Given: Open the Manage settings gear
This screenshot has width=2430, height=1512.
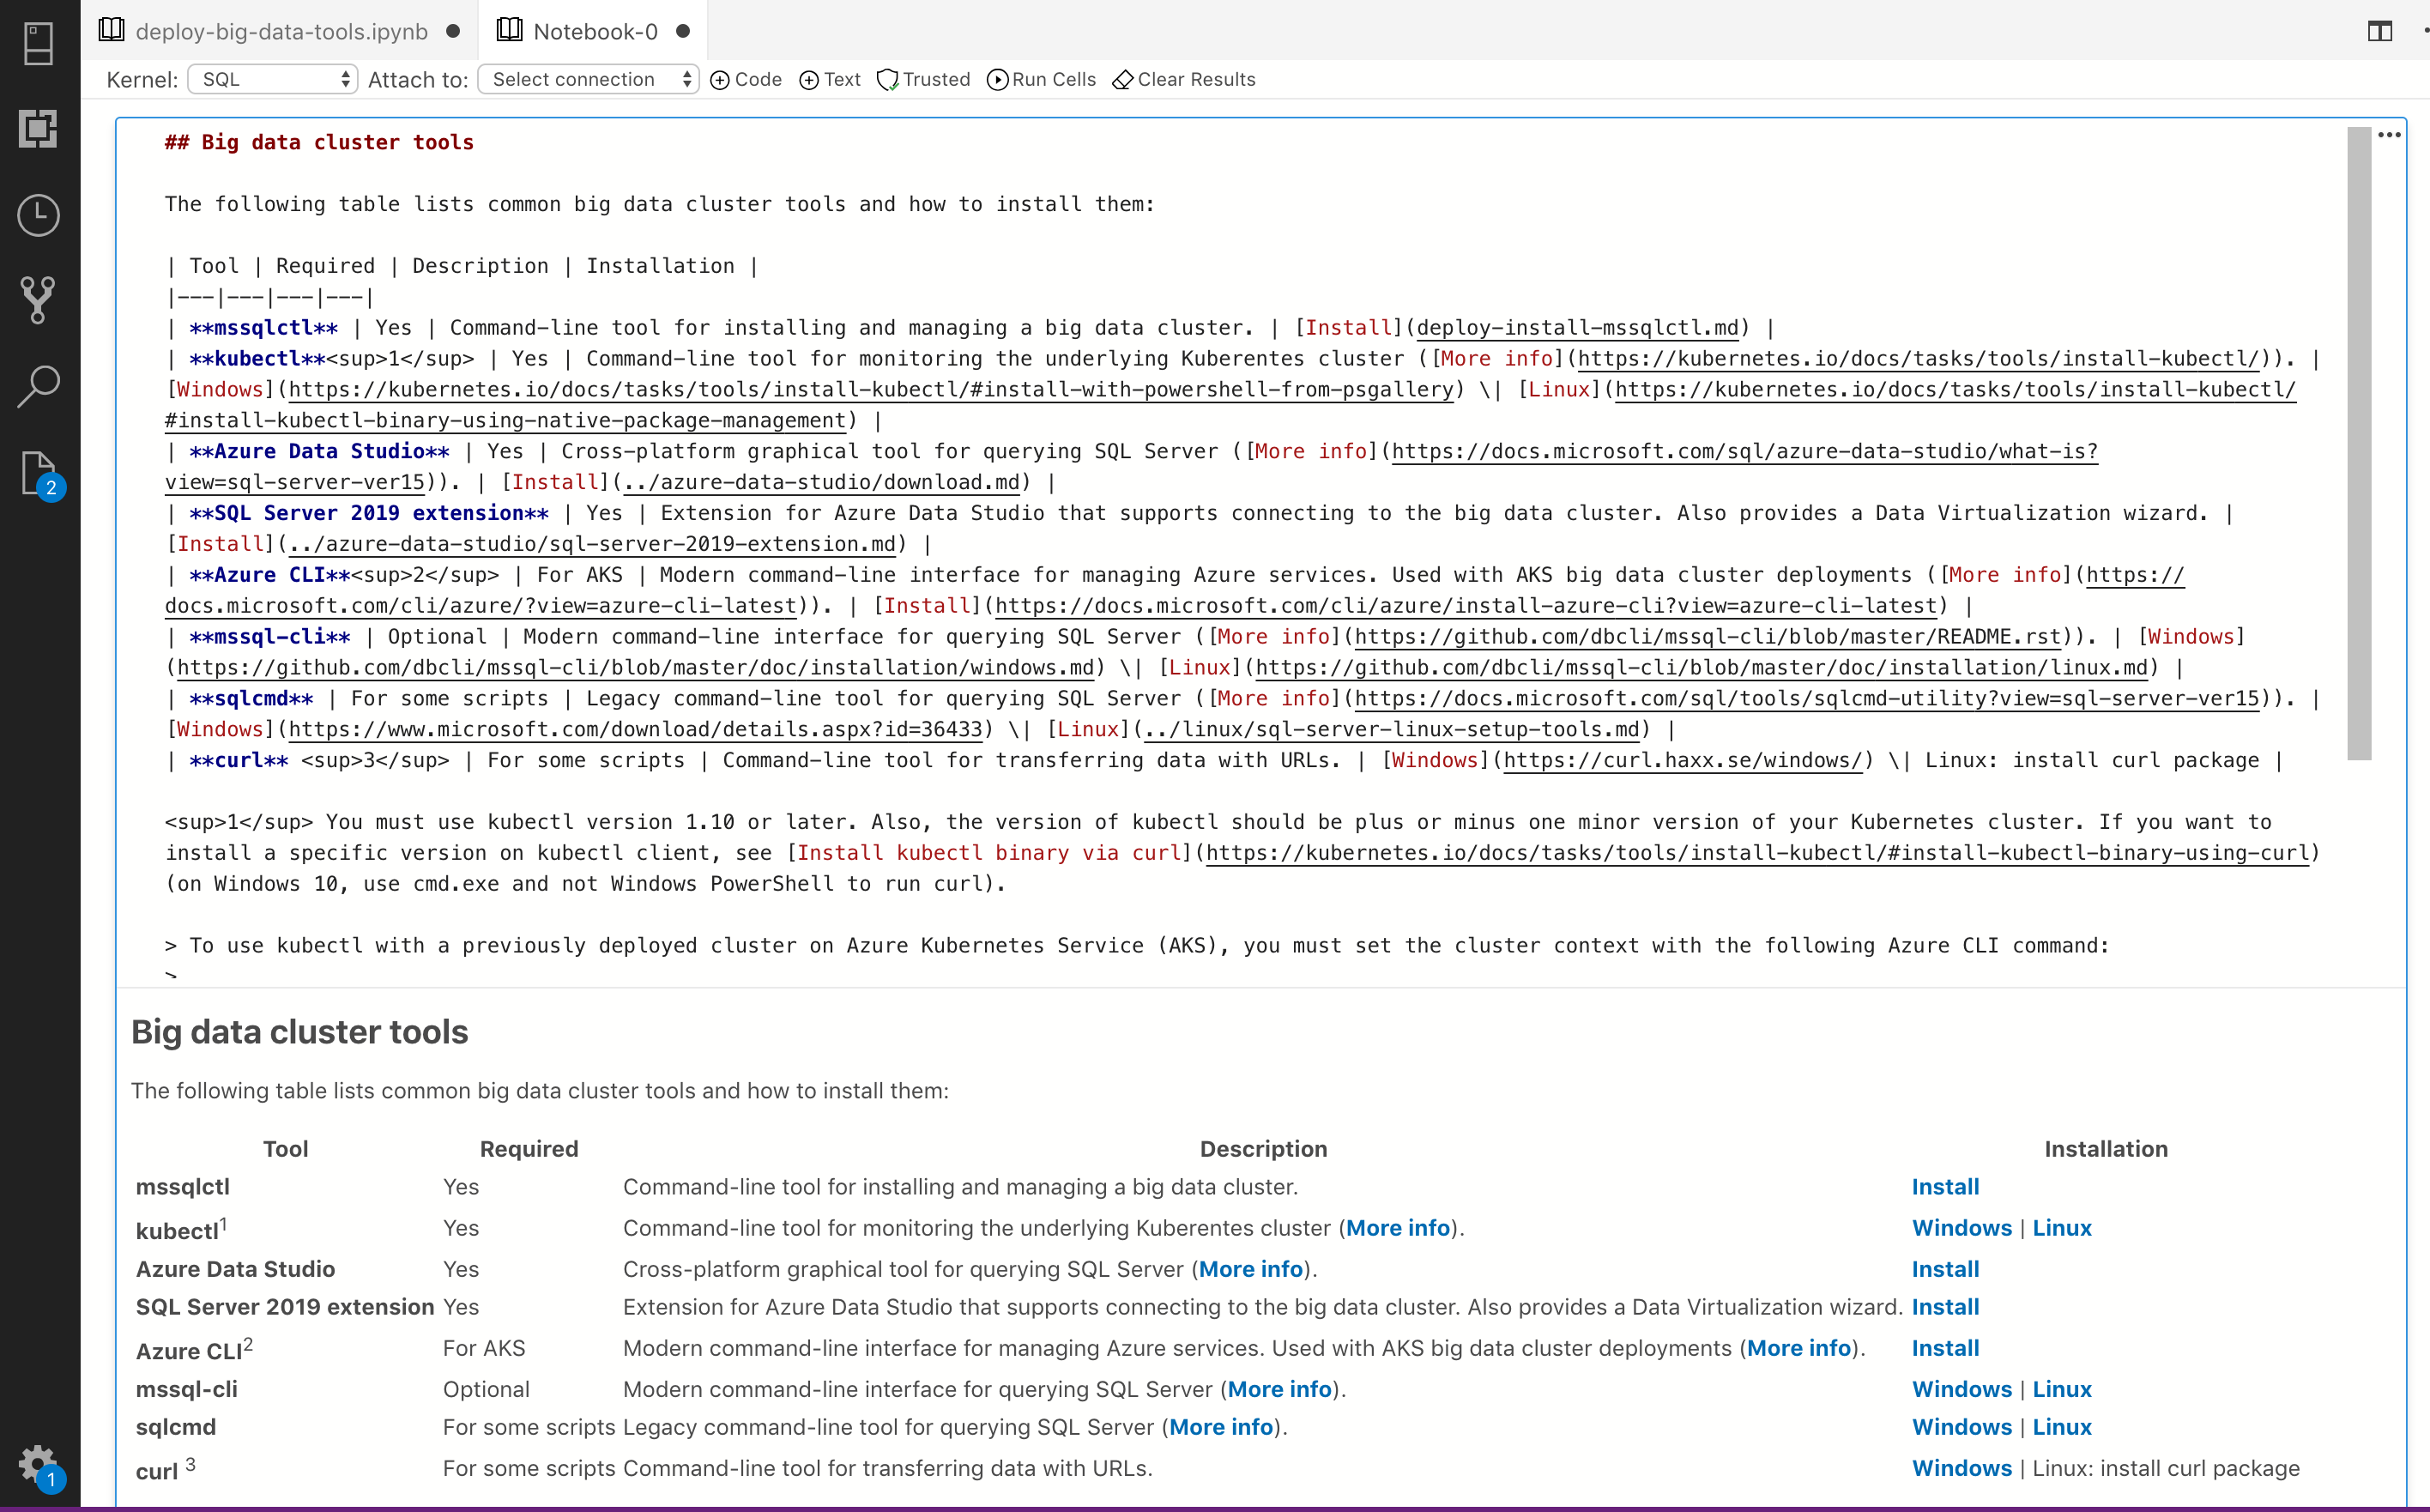Looking at the screenshot, I should click(x=38, y=1462).
